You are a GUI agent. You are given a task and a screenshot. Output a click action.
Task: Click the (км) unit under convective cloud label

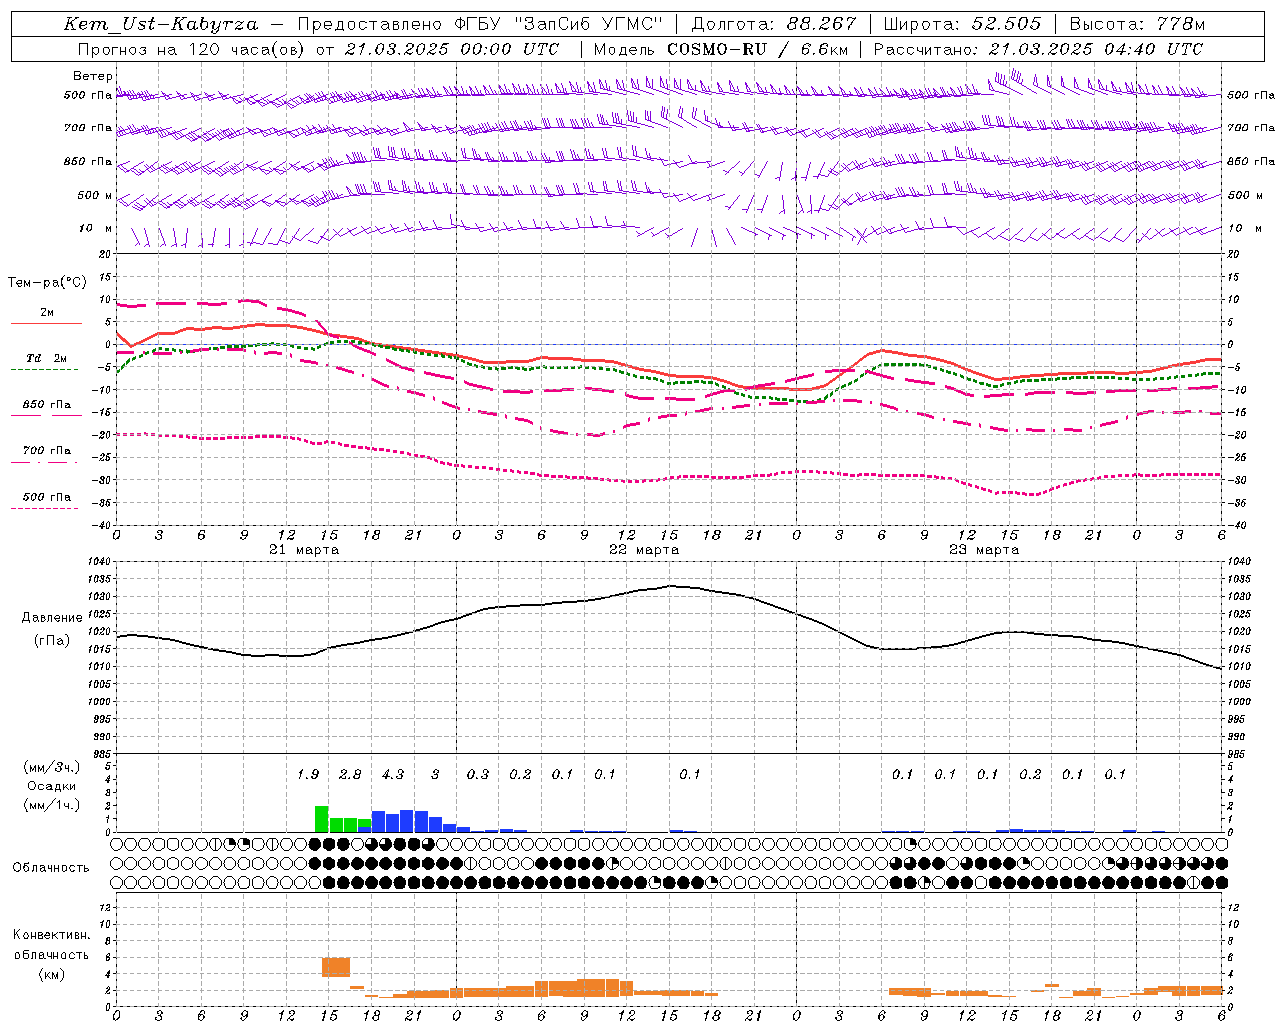tap(51, 974)
